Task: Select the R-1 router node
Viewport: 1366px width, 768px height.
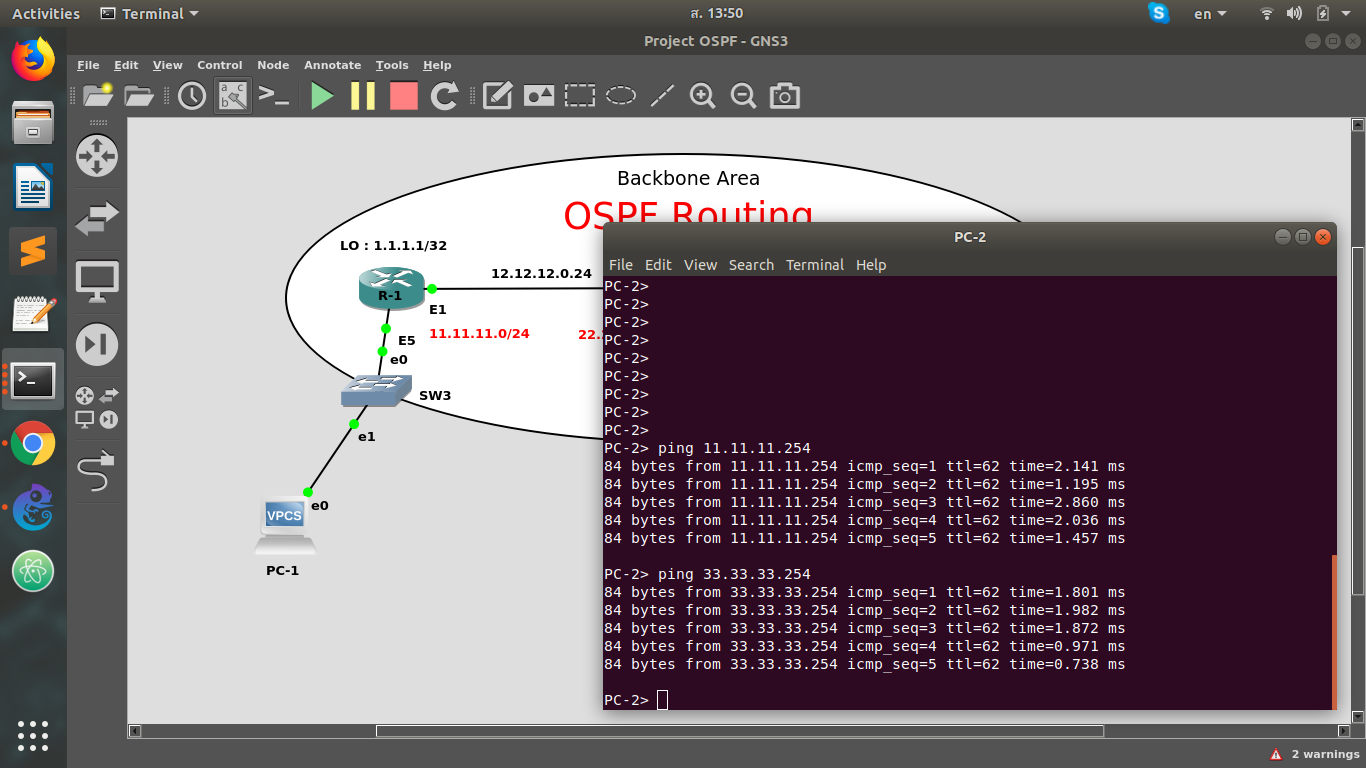Action: click(x=391, y=288)
